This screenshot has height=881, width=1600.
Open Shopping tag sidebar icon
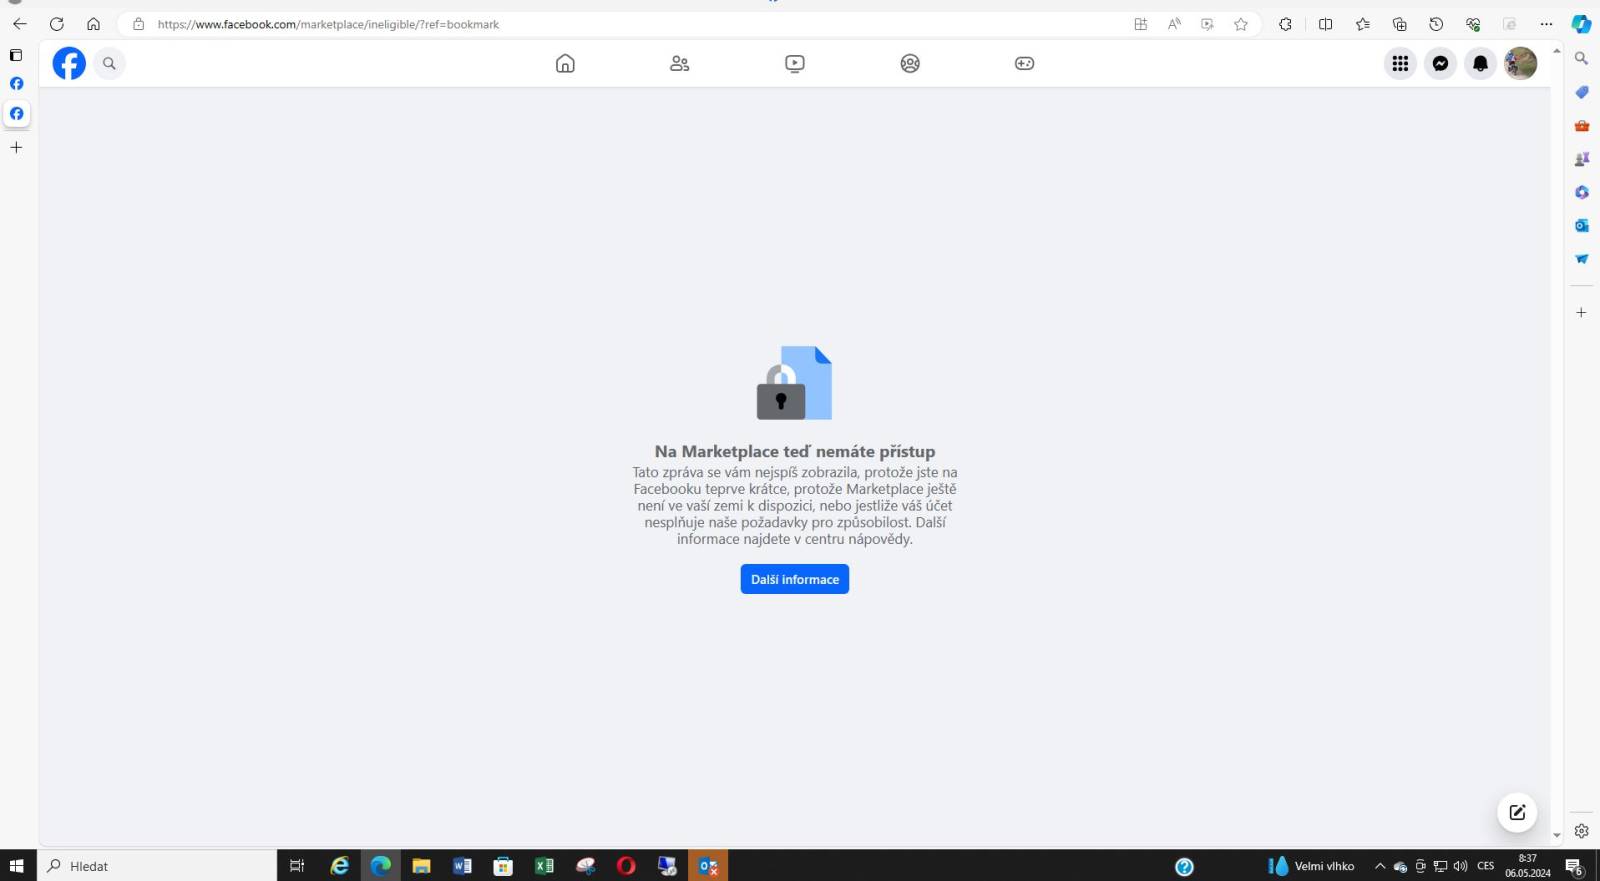pyautogui.click(x=1581, y=92)
